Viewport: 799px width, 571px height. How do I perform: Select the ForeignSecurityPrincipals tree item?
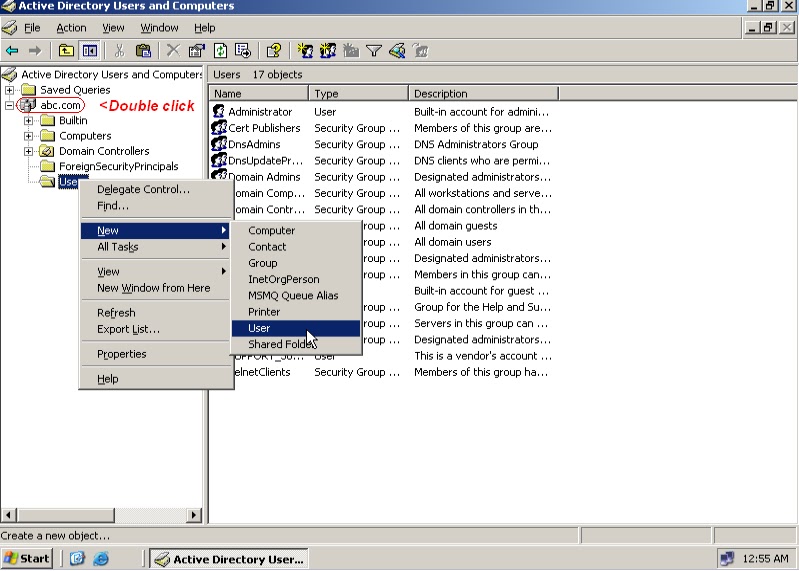pyautogui.click(x=119, y=167)
